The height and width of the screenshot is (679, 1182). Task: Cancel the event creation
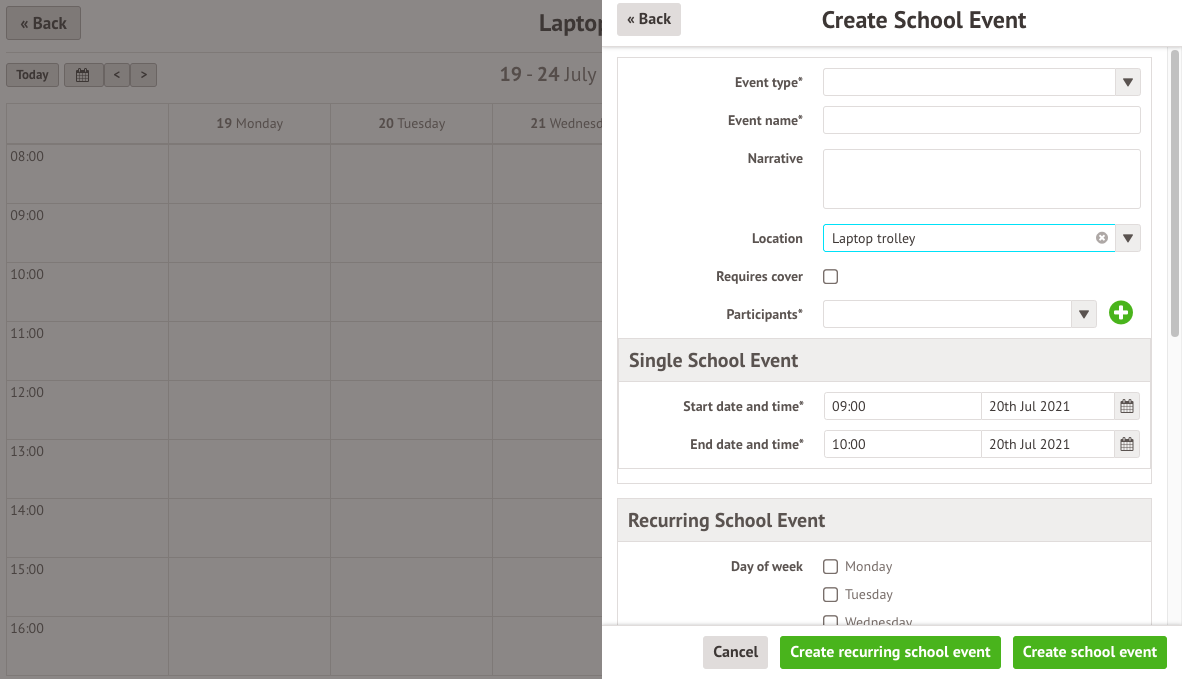[x=735, y=652]
